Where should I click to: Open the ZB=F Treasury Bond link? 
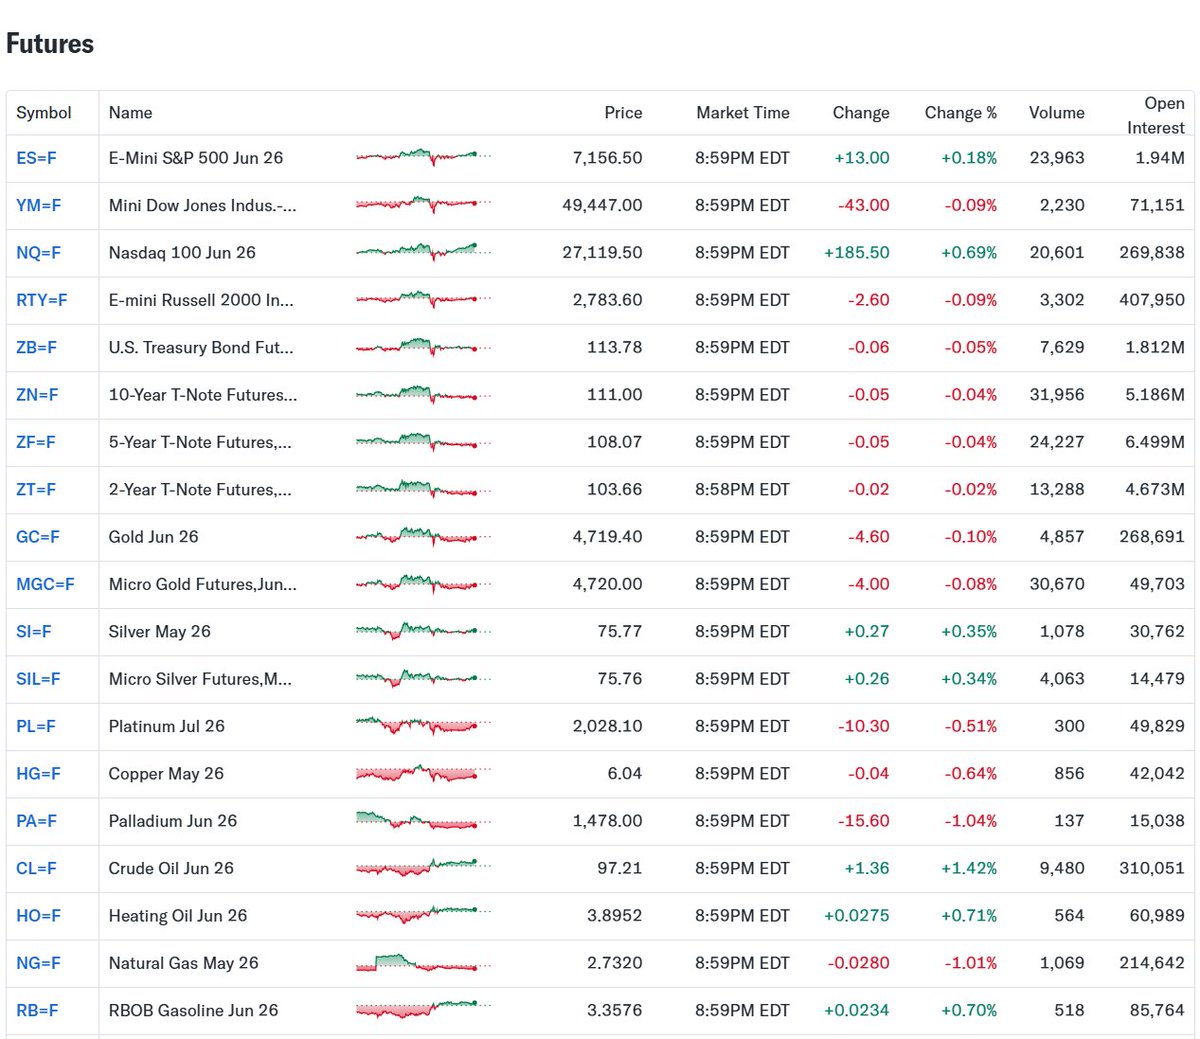click(37, 347)
